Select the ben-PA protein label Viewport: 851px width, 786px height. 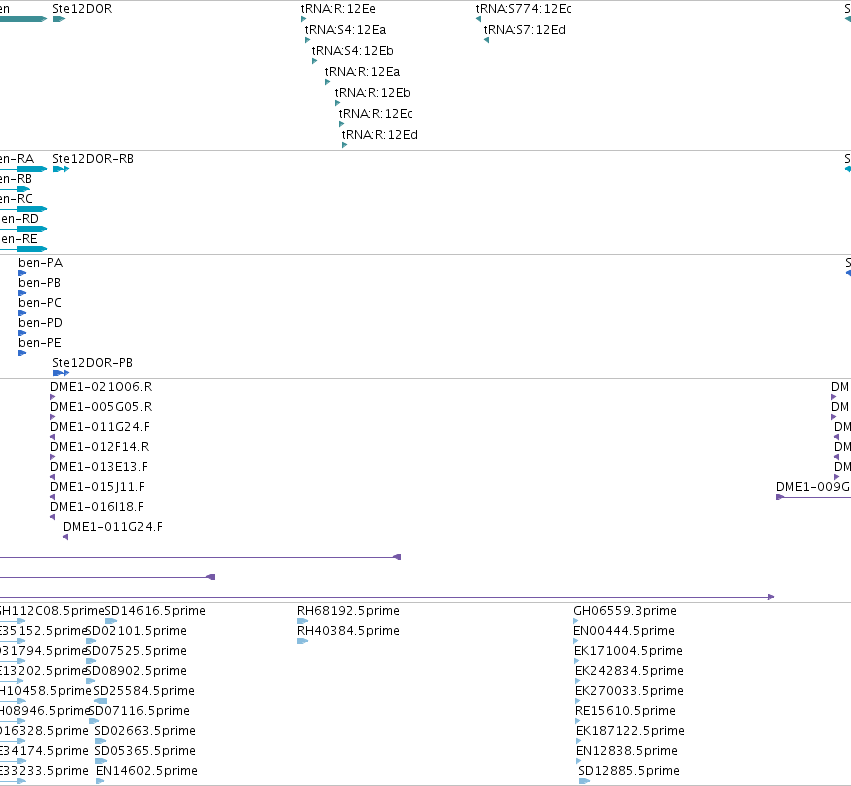40,263
